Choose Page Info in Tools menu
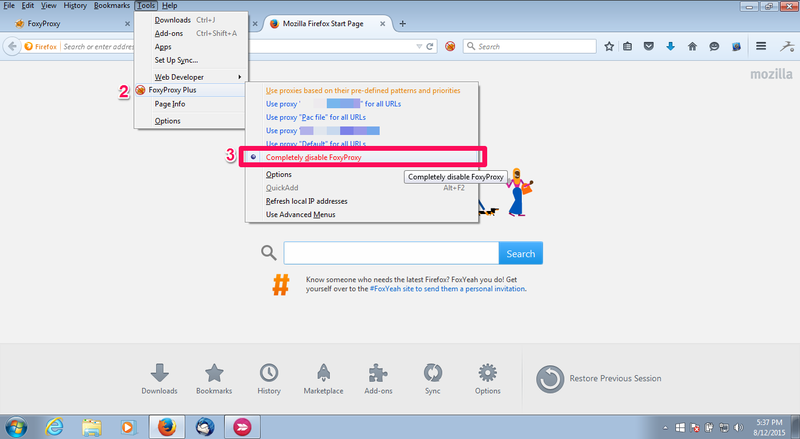This screenshot has height=439, width=800. click(x=191, y=104)
